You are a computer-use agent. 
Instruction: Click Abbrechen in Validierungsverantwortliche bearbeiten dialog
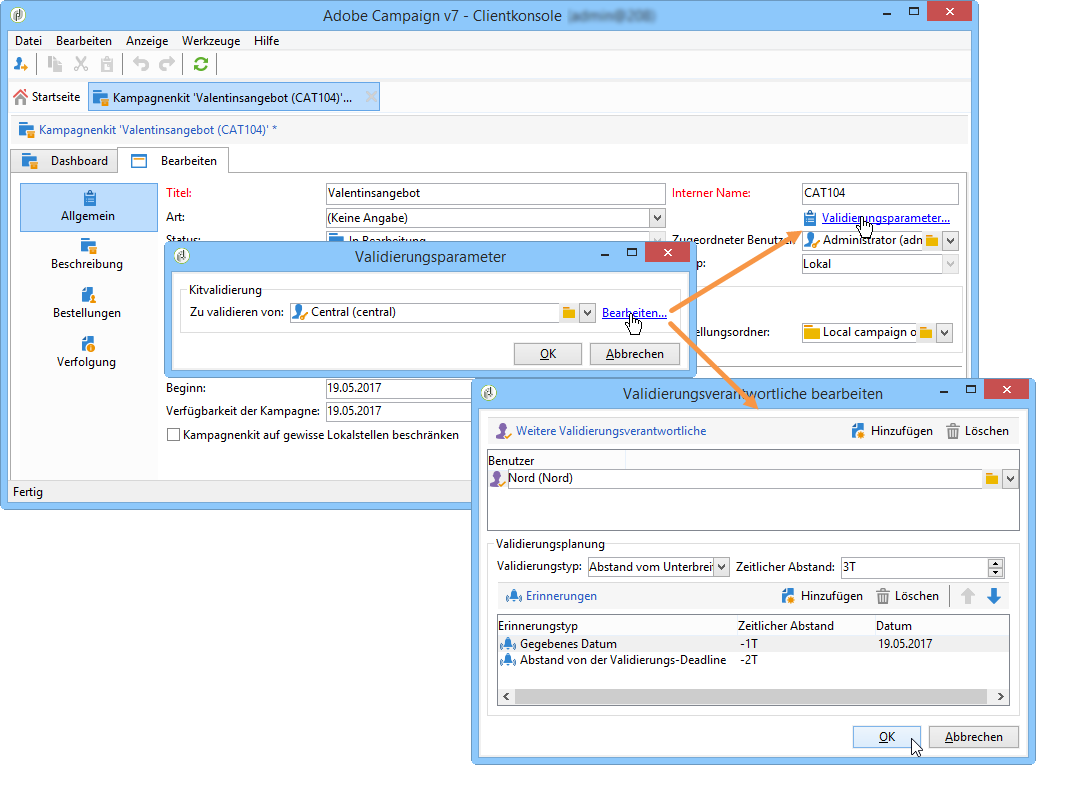[x=974, y=737]
